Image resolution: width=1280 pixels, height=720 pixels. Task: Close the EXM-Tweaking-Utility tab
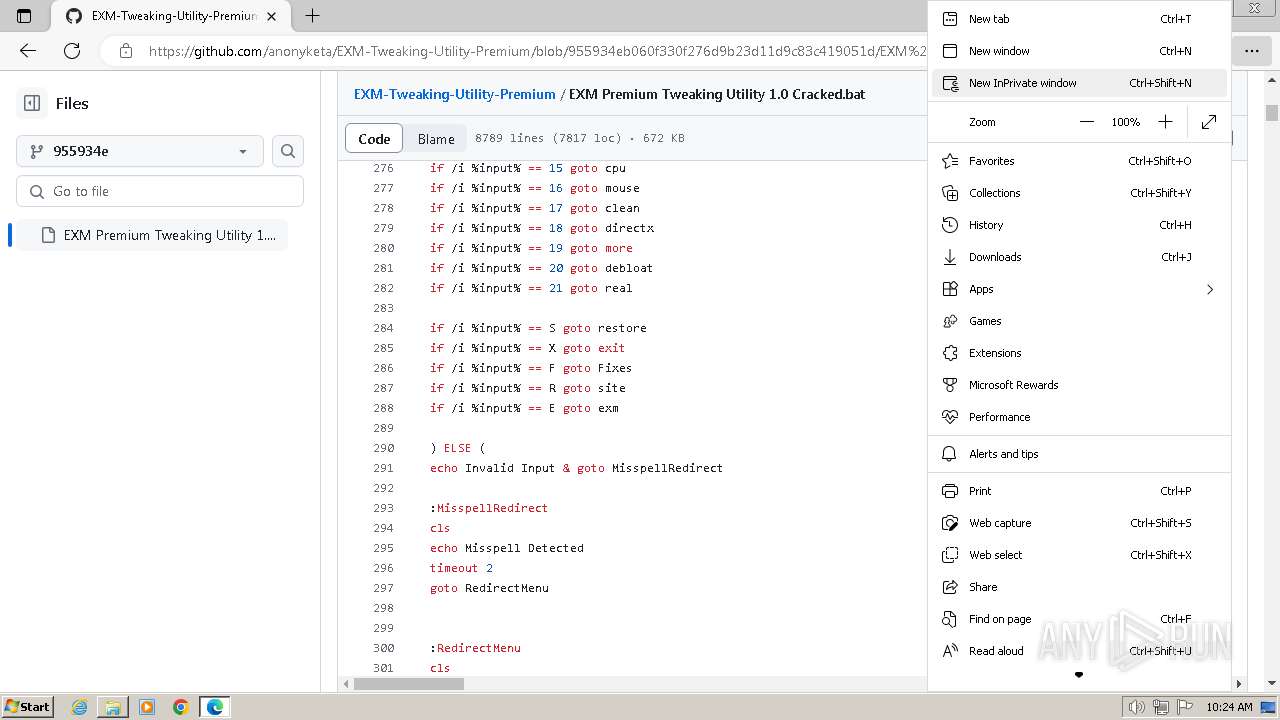(271, 16)
